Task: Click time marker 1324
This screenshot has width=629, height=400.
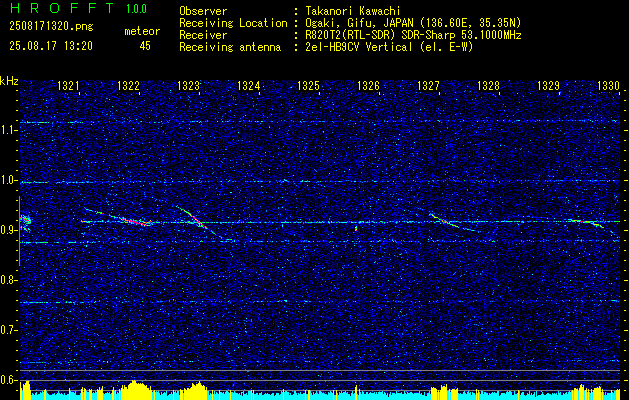Action: 248,85
